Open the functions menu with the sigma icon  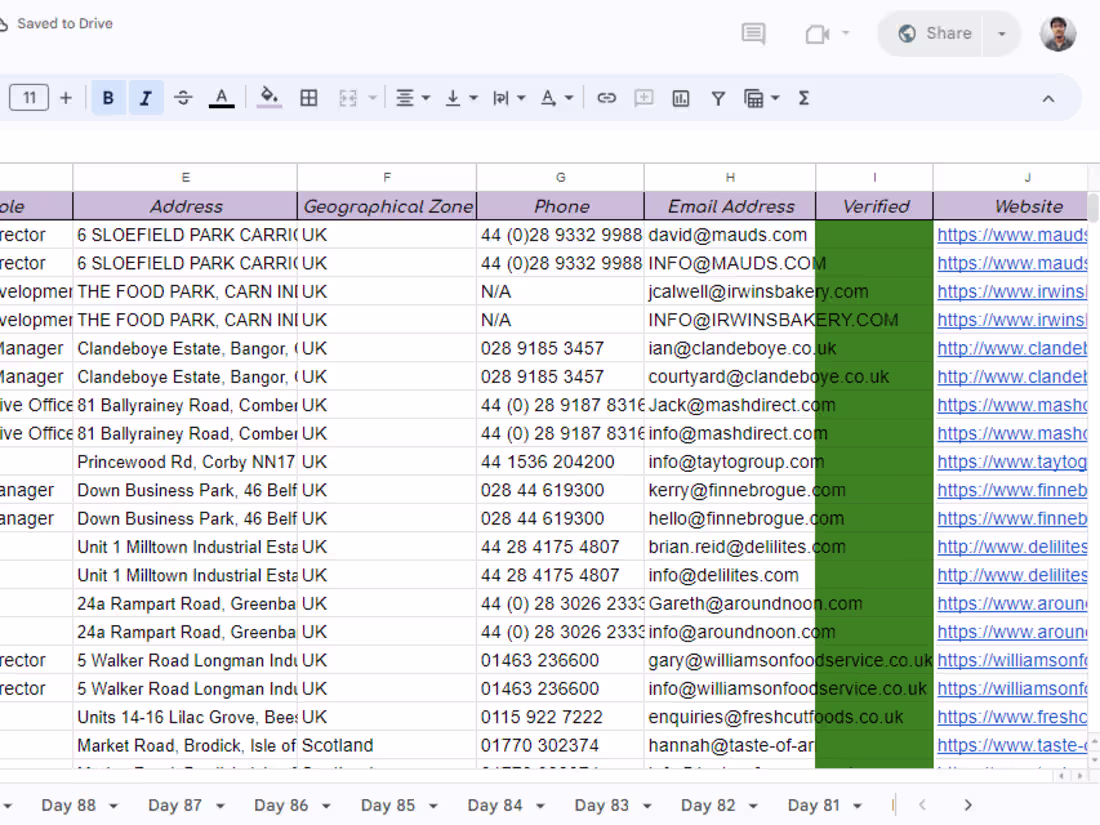[x=803, y=97]
